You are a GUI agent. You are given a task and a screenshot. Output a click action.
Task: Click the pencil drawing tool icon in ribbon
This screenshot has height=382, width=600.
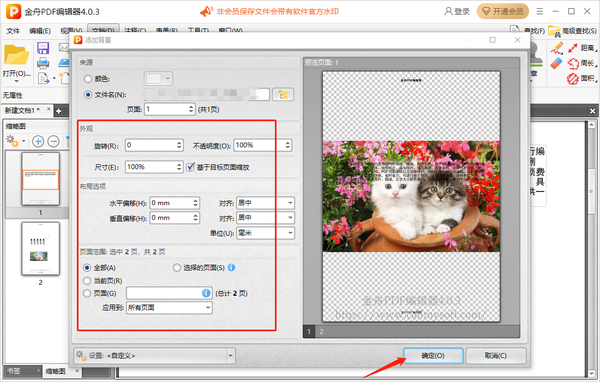pos(557,48)
